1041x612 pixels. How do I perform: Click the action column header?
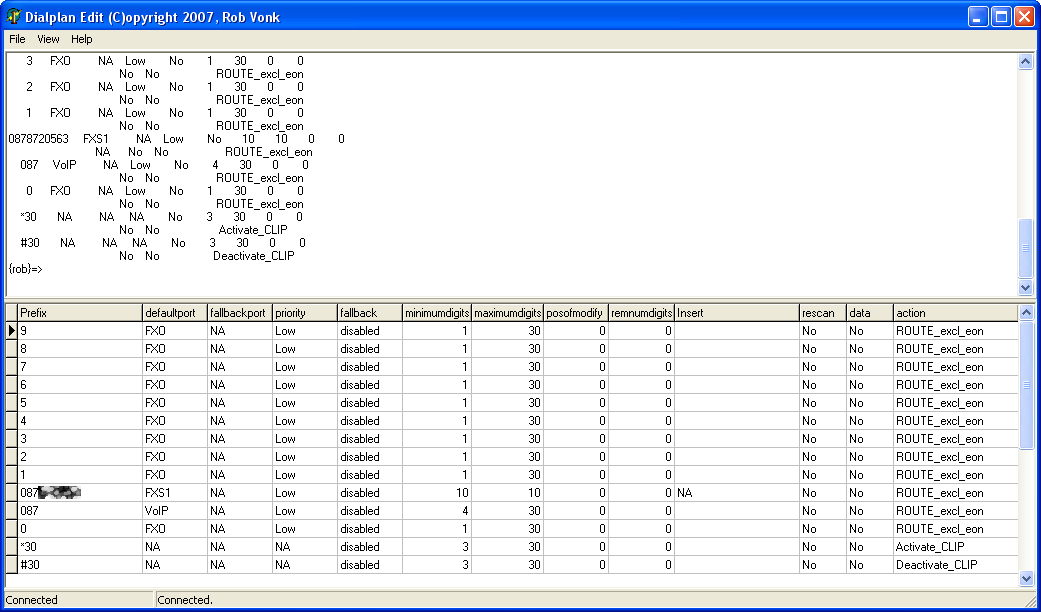click(955, 313)
